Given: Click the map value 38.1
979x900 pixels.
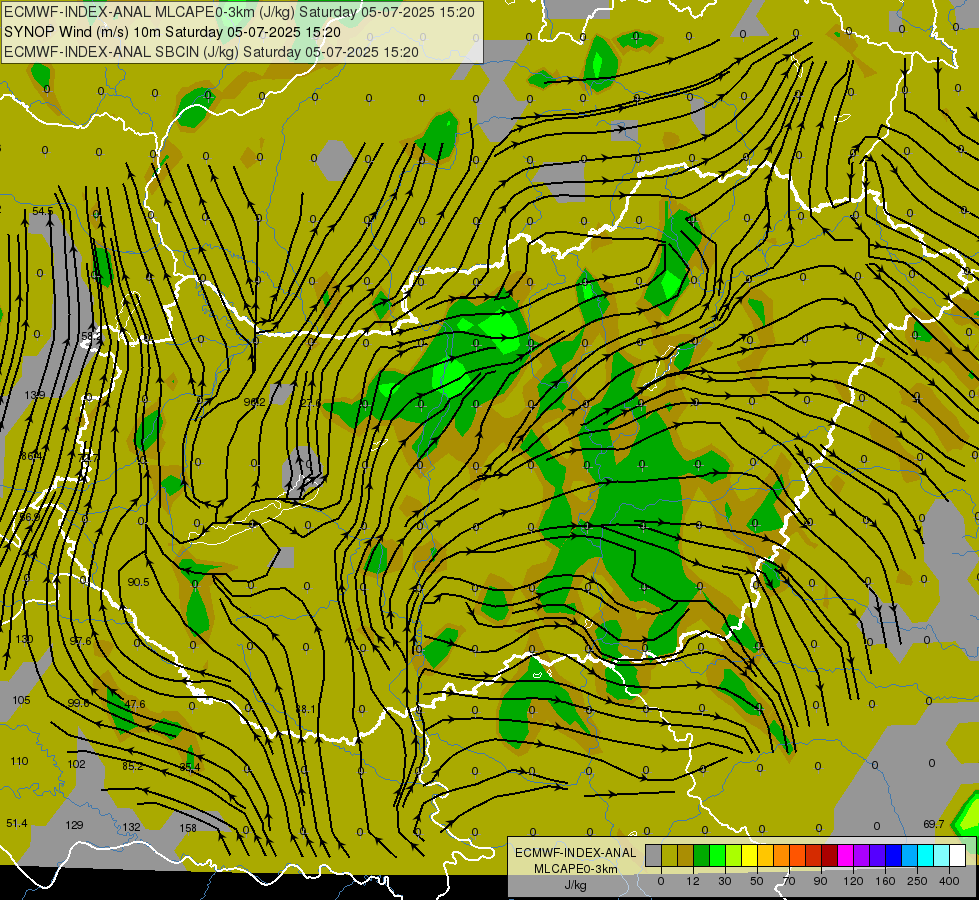Looking at the screenshot, I should coord(305,710).
